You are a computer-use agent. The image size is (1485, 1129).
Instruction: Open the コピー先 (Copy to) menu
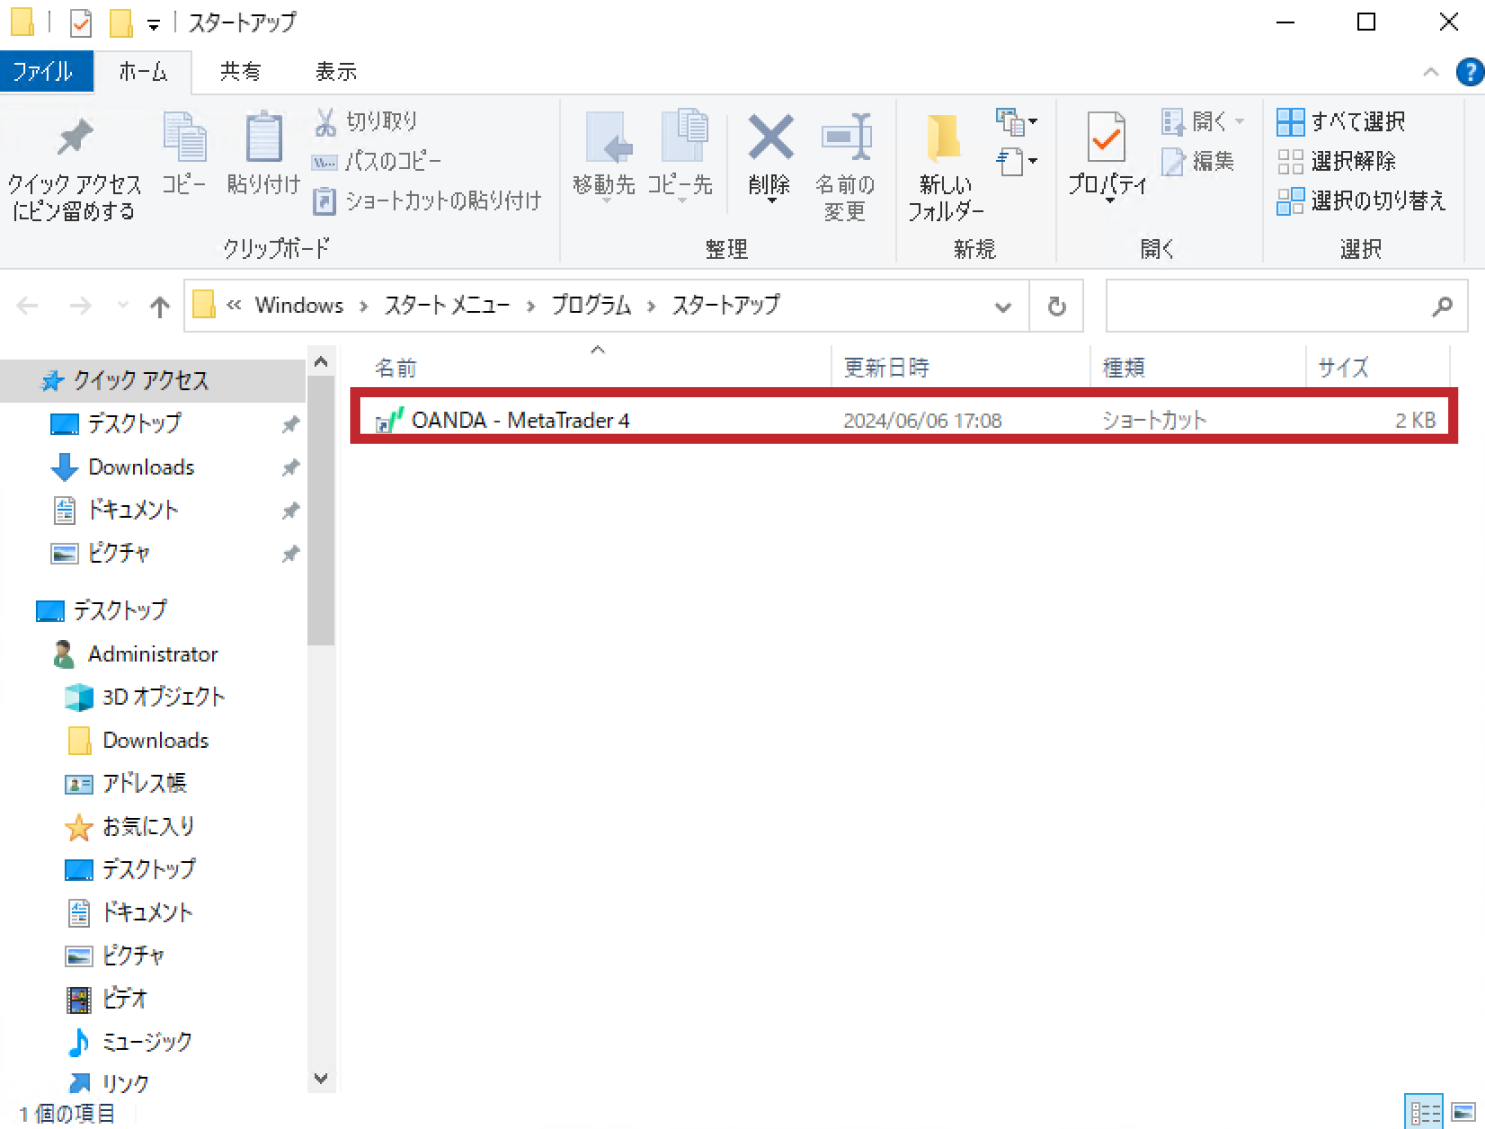pos(680,156)
